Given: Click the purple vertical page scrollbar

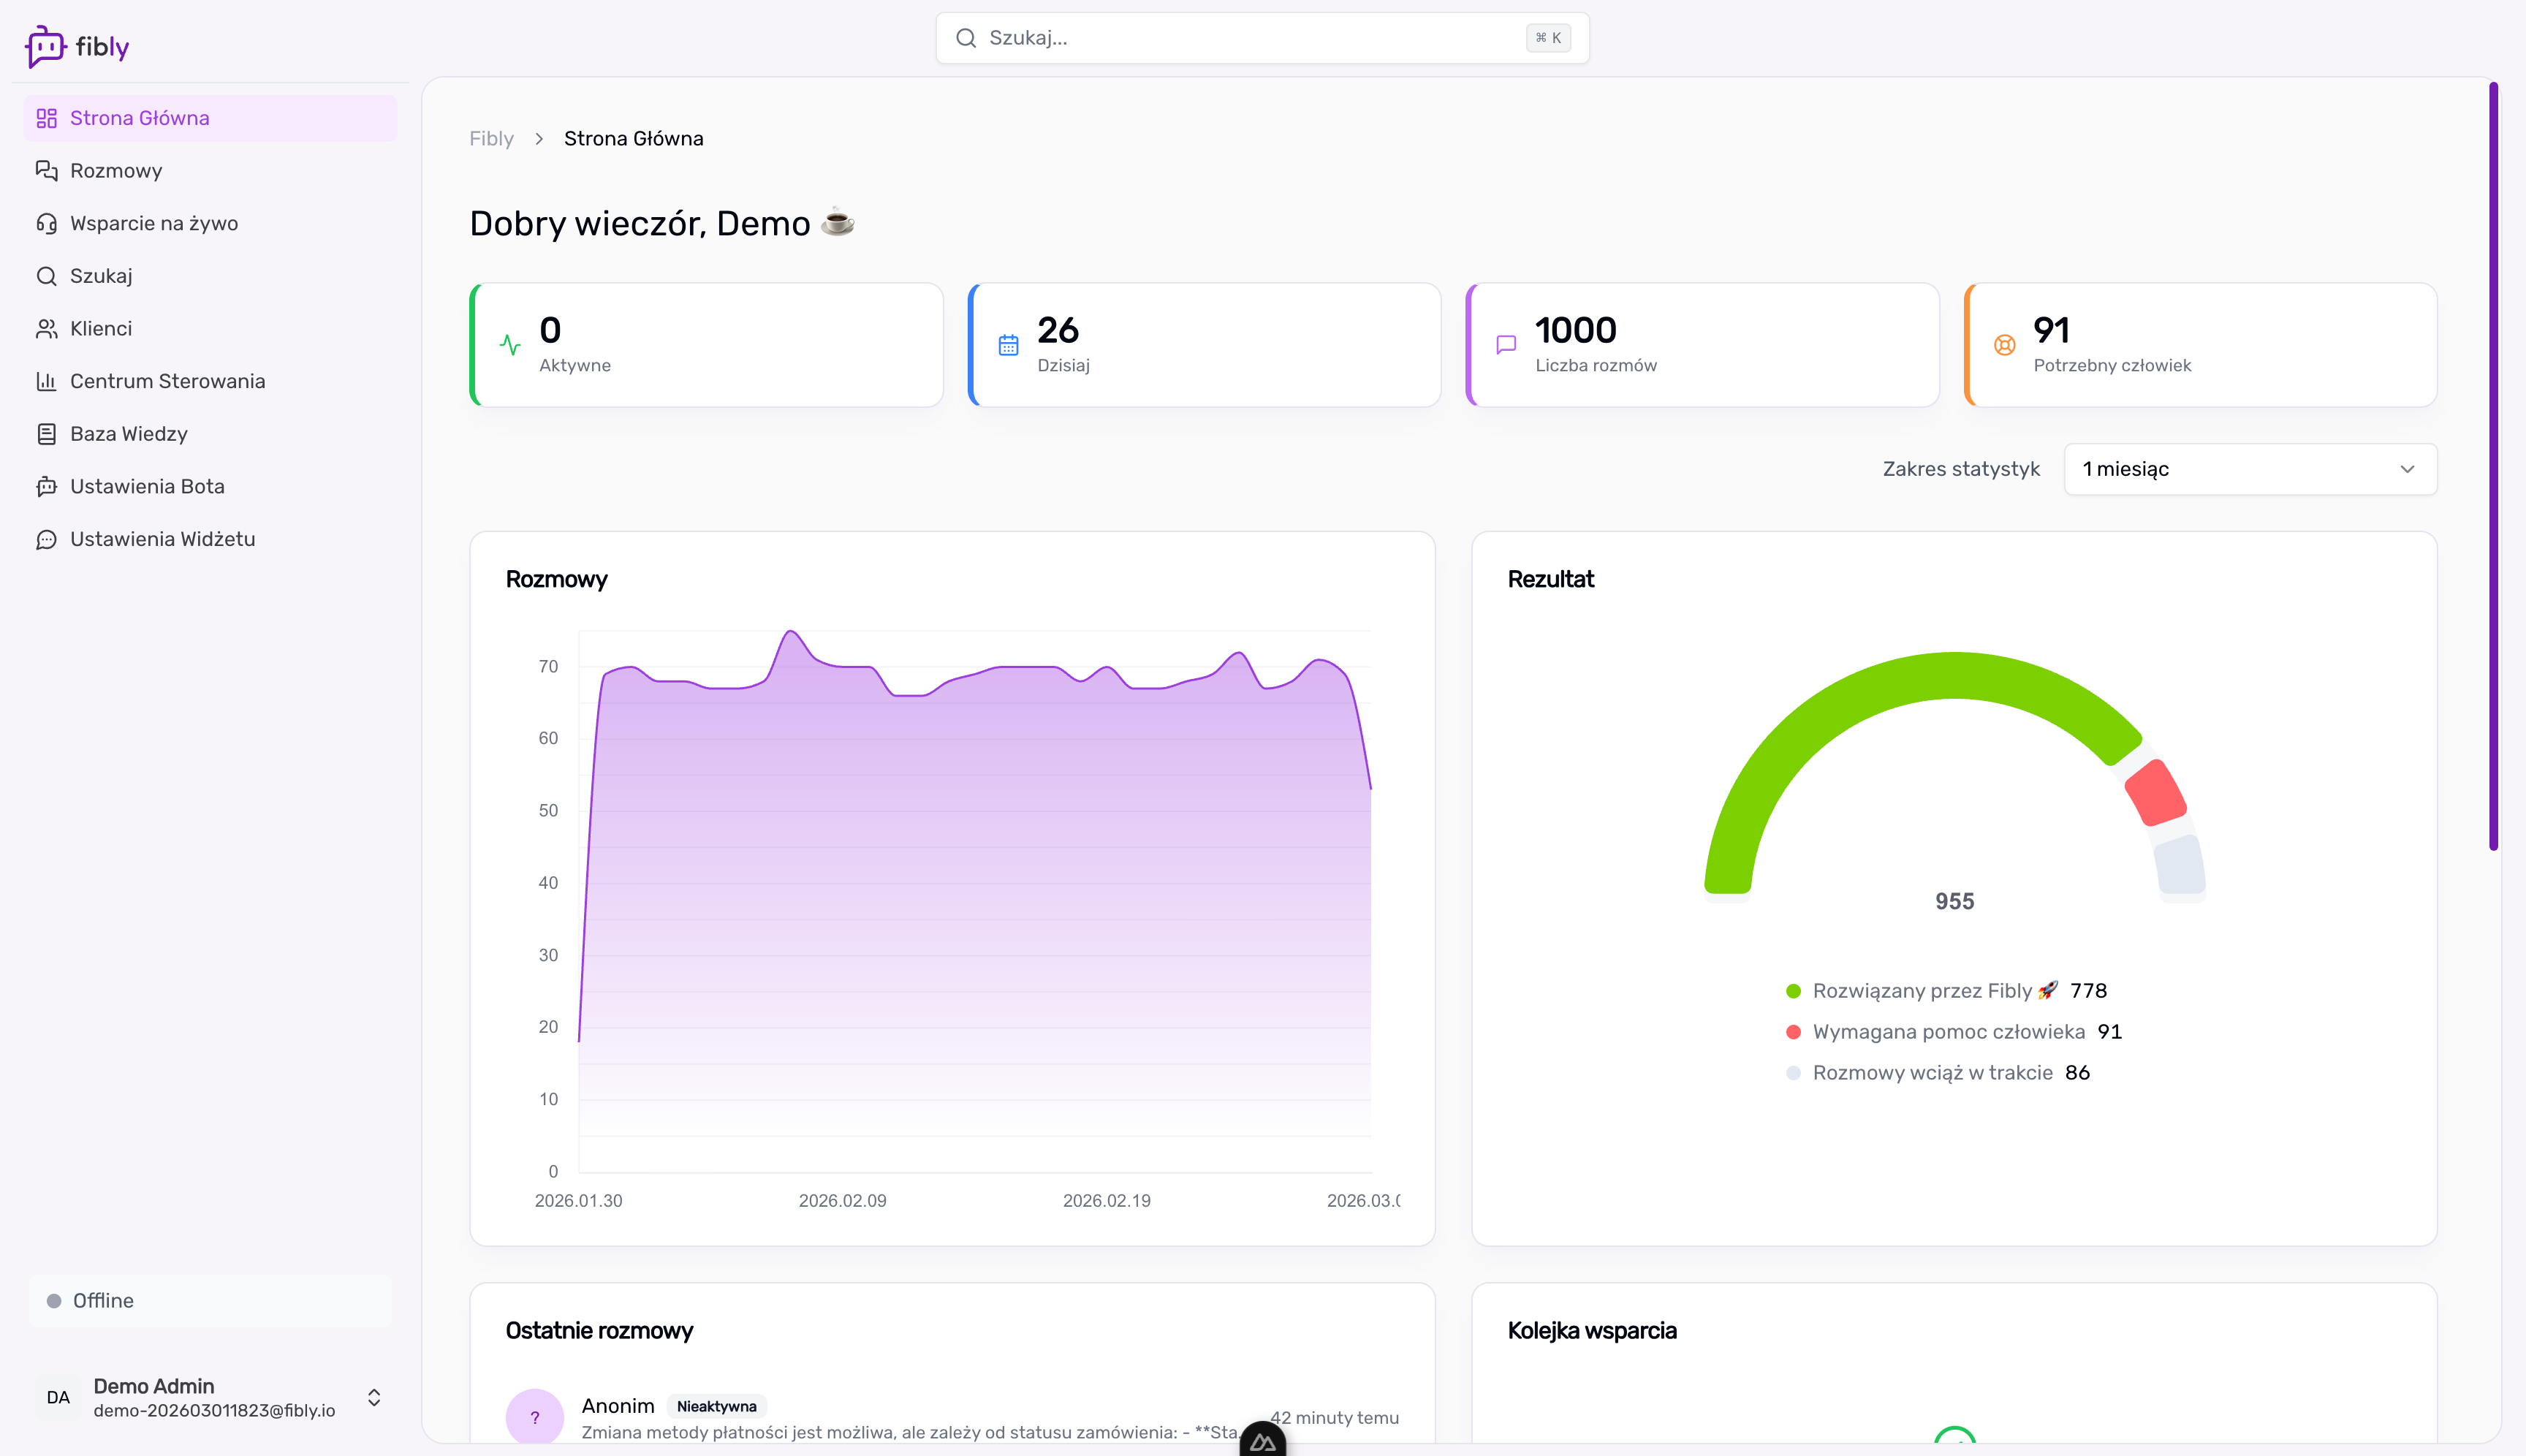Looking at the screenshot, I should 2493,465.
